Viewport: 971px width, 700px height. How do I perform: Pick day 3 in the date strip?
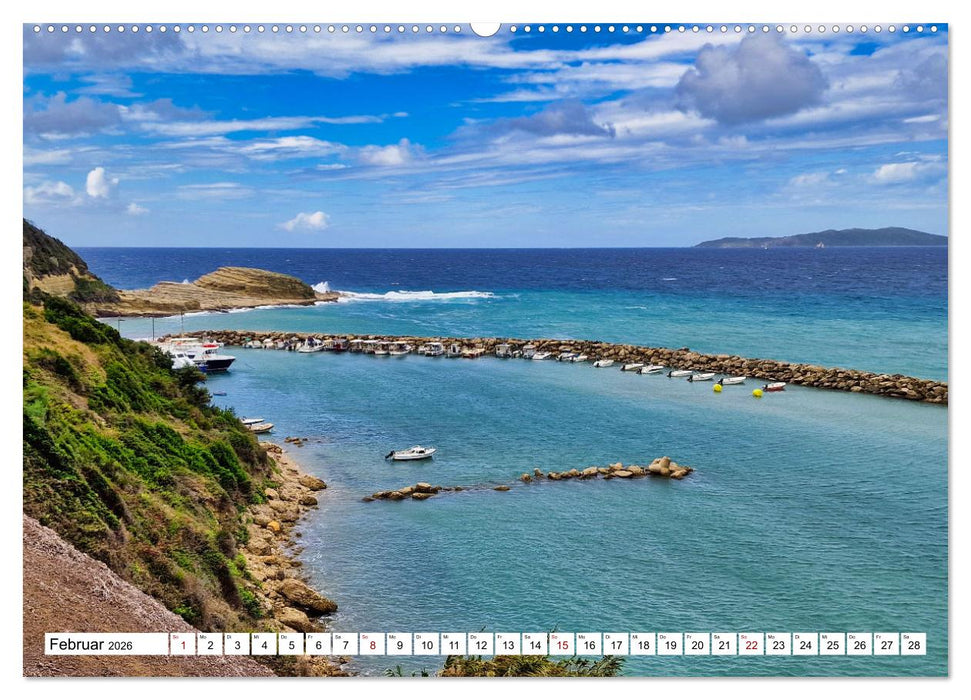click(237, 644)
